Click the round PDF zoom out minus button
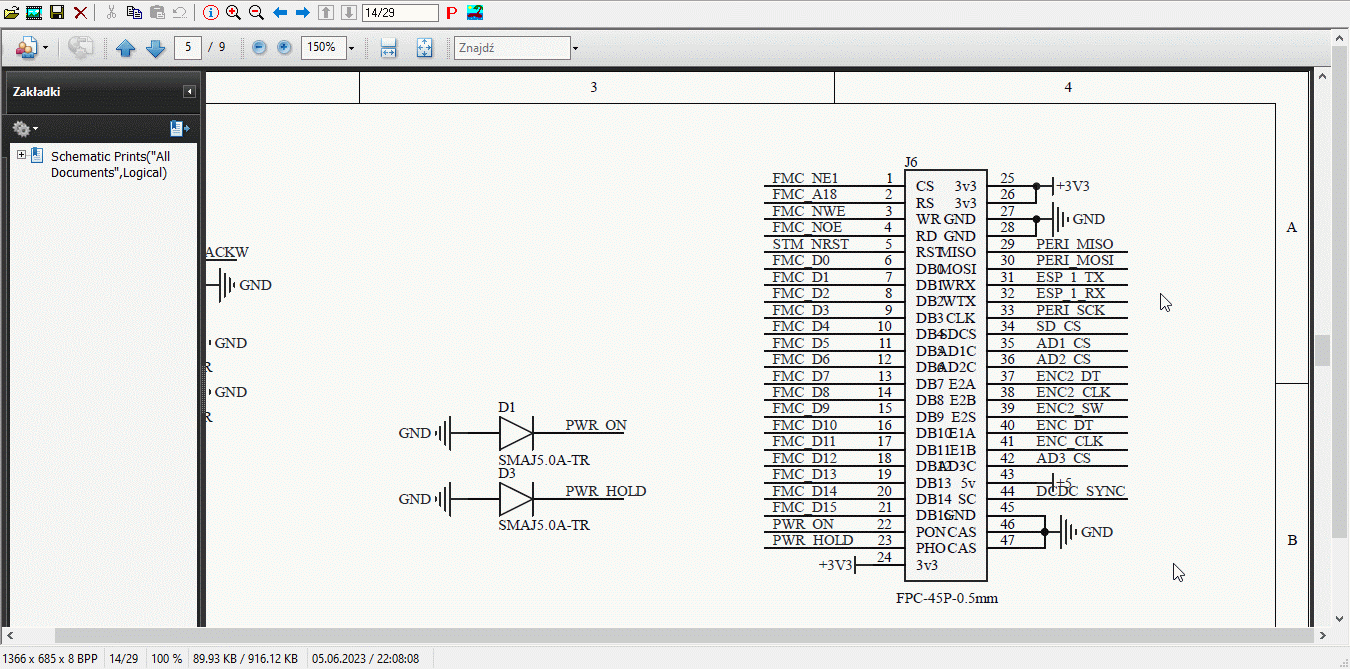The image size is (1350, 669). pyautogui.click(x=260, y=48)
